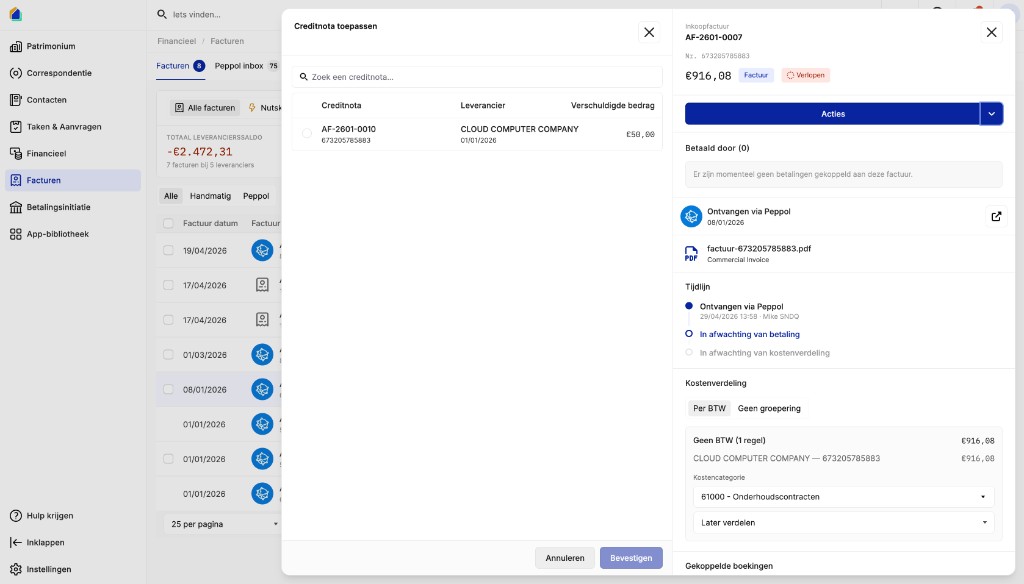
Task: Click the search magnifier in top bar
Action: [x=162, y=14]
